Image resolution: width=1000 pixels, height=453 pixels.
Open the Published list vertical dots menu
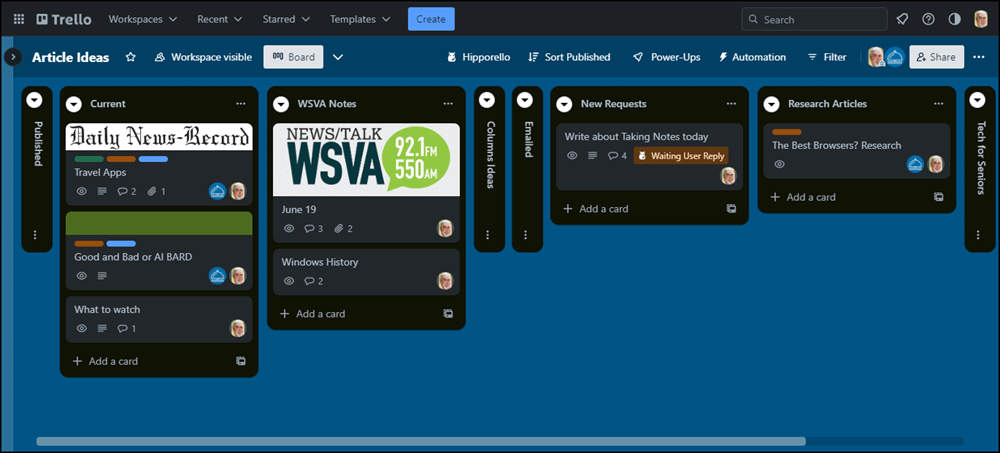pos(35,235)
